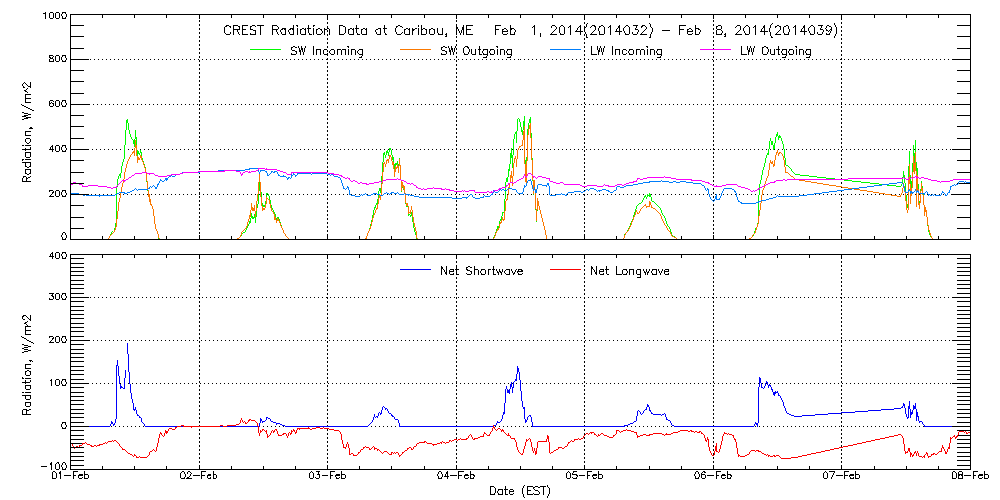Select the LW Outgoing legend label
This screenshot has height=500, width=1000.
tap(775, 51)
